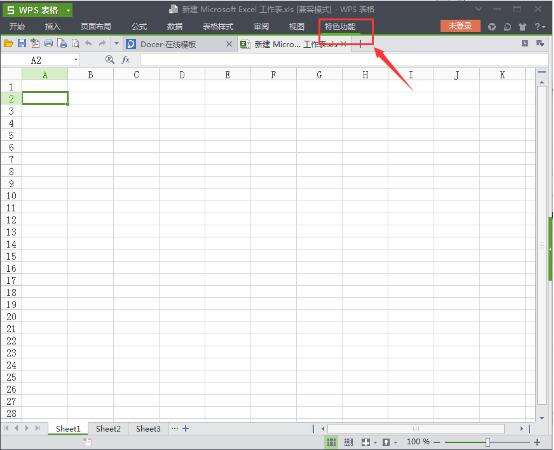
Task: Click the Redo arrow icon
Action: [102, 43]
